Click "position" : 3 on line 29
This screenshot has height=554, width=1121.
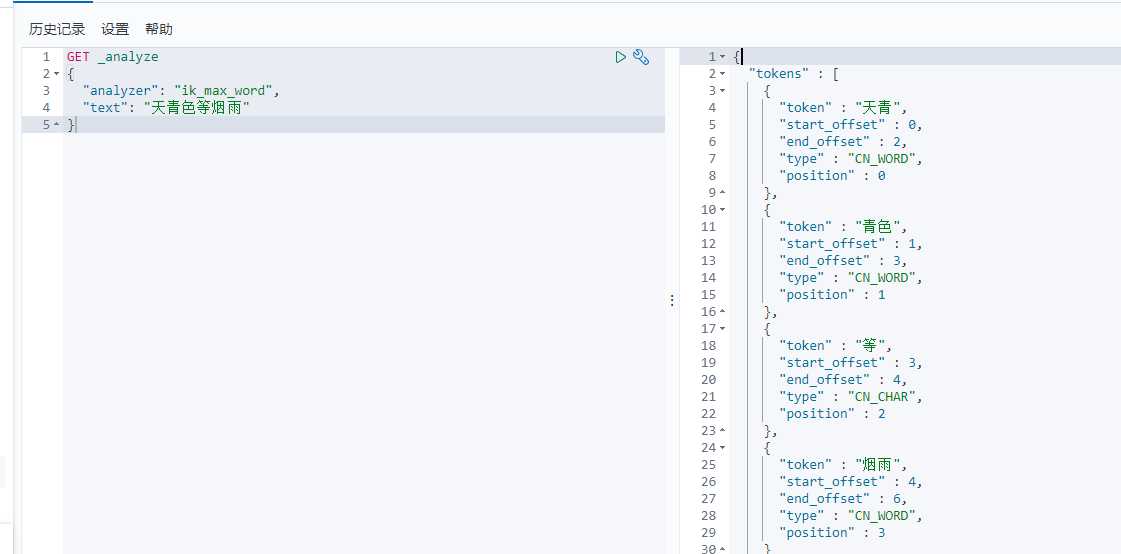pos(831,533)
